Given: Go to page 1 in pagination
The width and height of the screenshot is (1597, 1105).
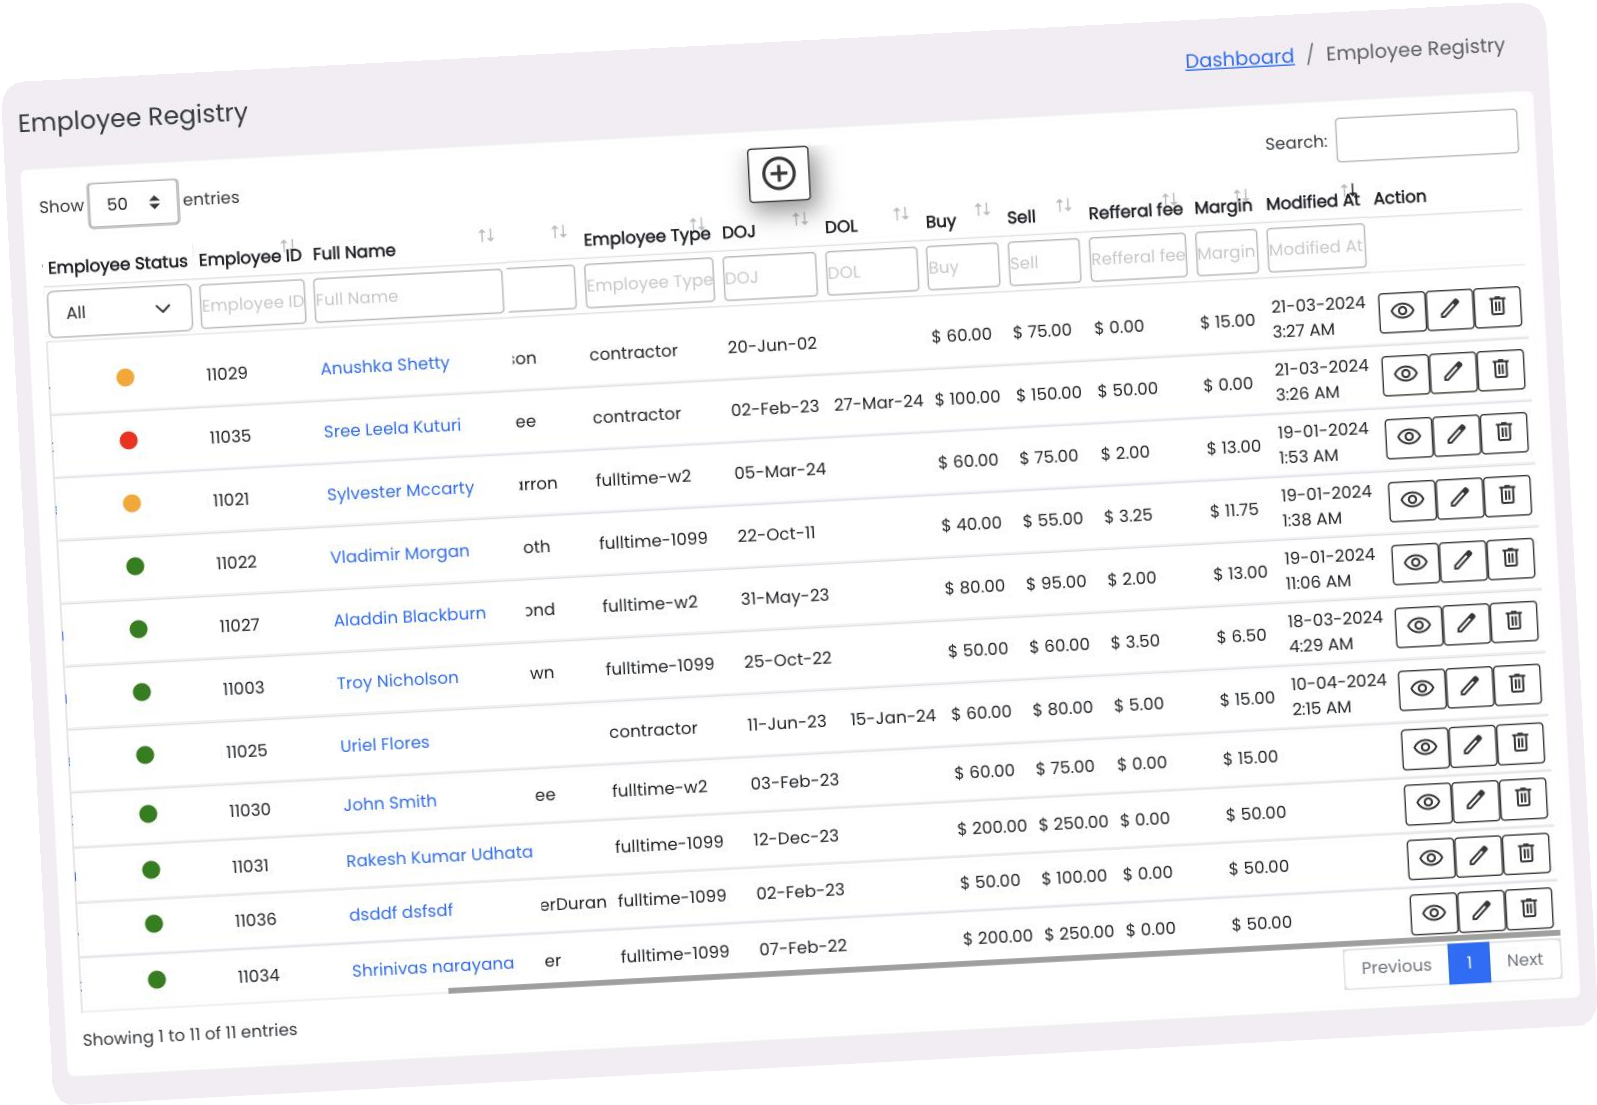Looking at the screenshot, I should 1468,963.
